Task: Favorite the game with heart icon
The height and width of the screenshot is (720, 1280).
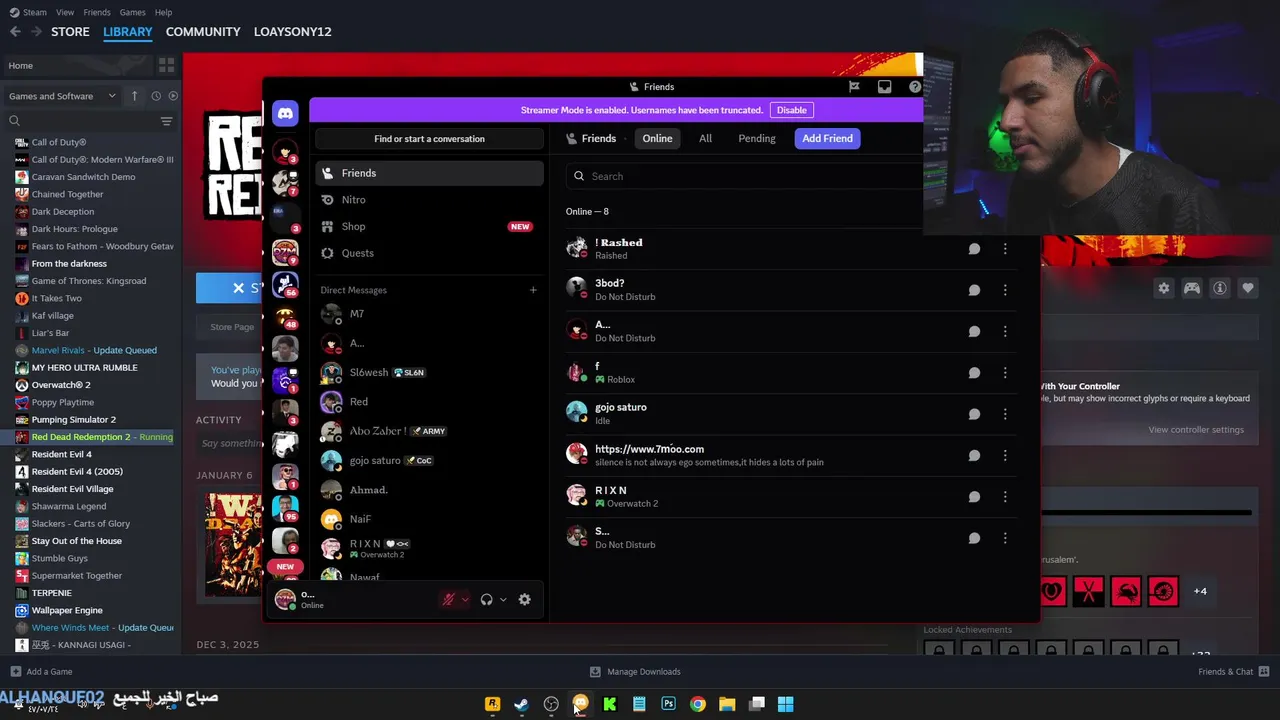Action: tap(1248, 288)
